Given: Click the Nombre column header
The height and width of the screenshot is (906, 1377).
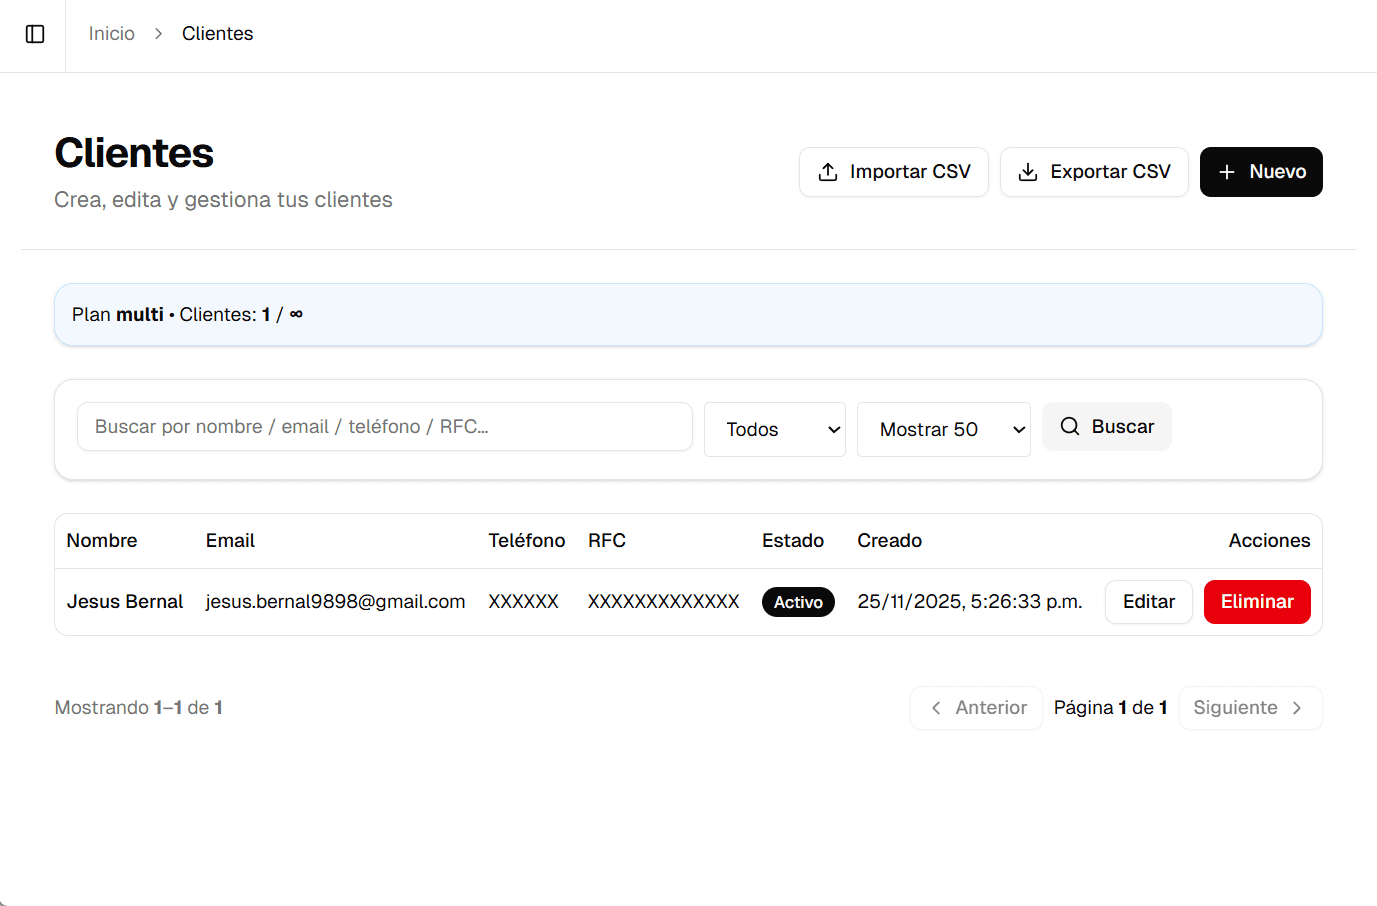Looking at the screenshot, I should pos(102,541).
